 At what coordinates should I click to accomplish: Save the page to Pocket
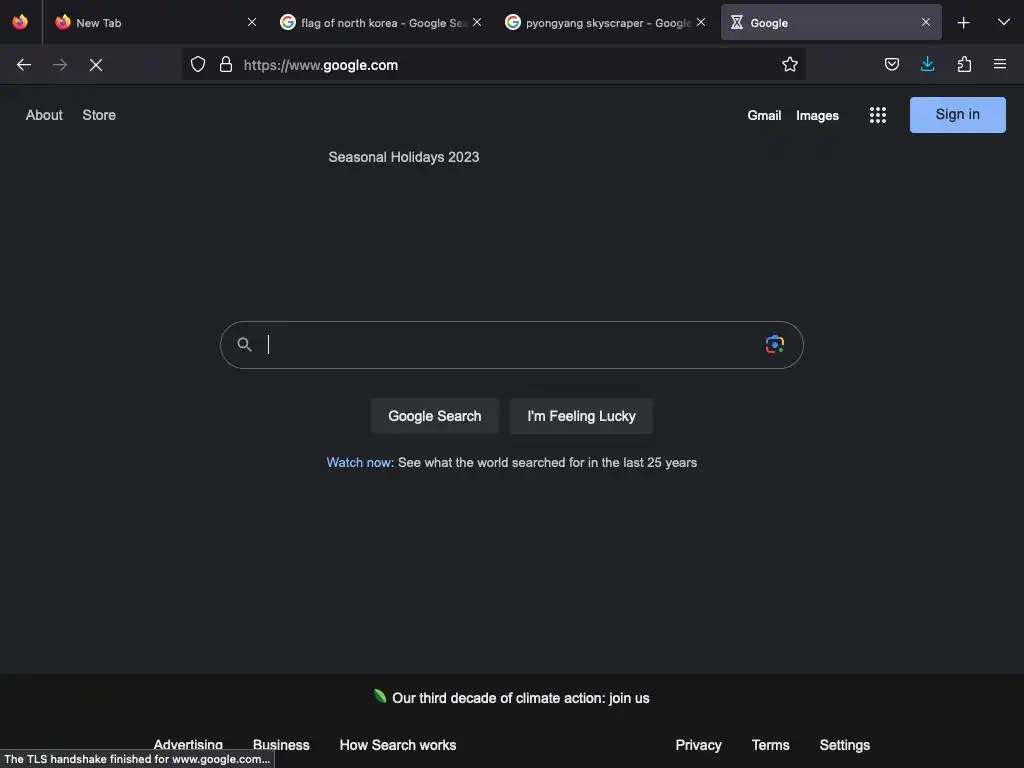point(891,64)
